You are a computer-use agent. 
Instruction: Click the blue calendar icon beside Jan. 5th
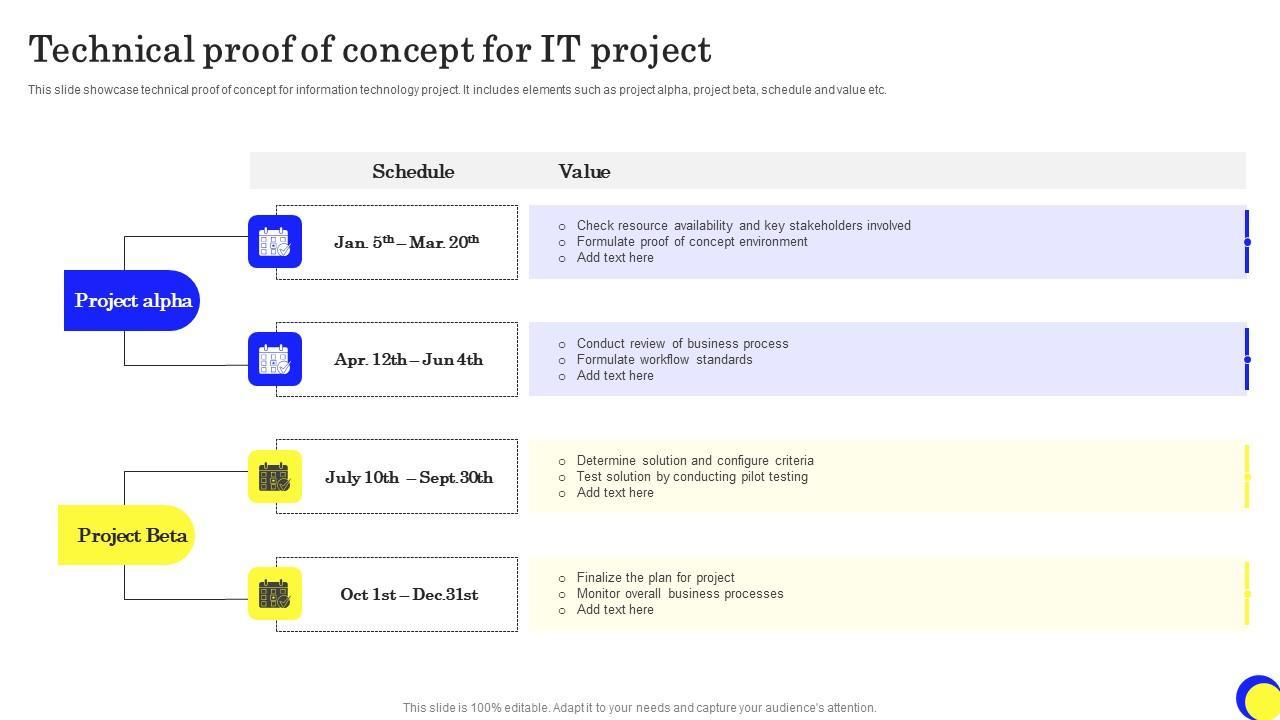click(275, 242)
